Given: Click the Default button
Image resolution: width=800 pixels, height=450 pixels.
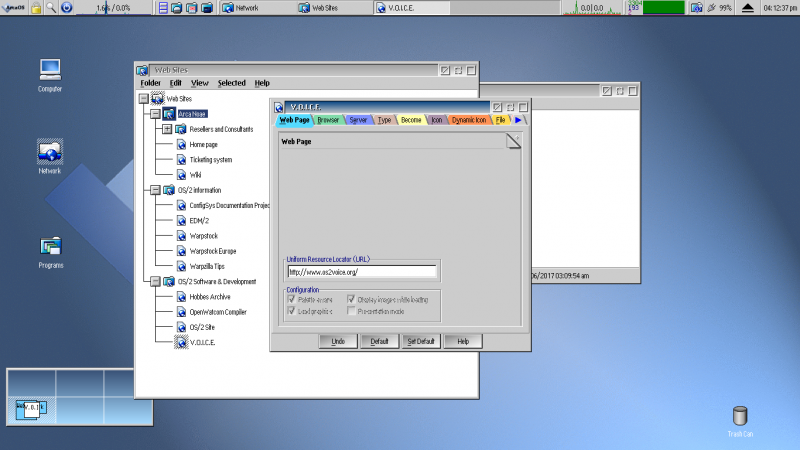Looking at the screenshot, I should [x=379, y=341].
